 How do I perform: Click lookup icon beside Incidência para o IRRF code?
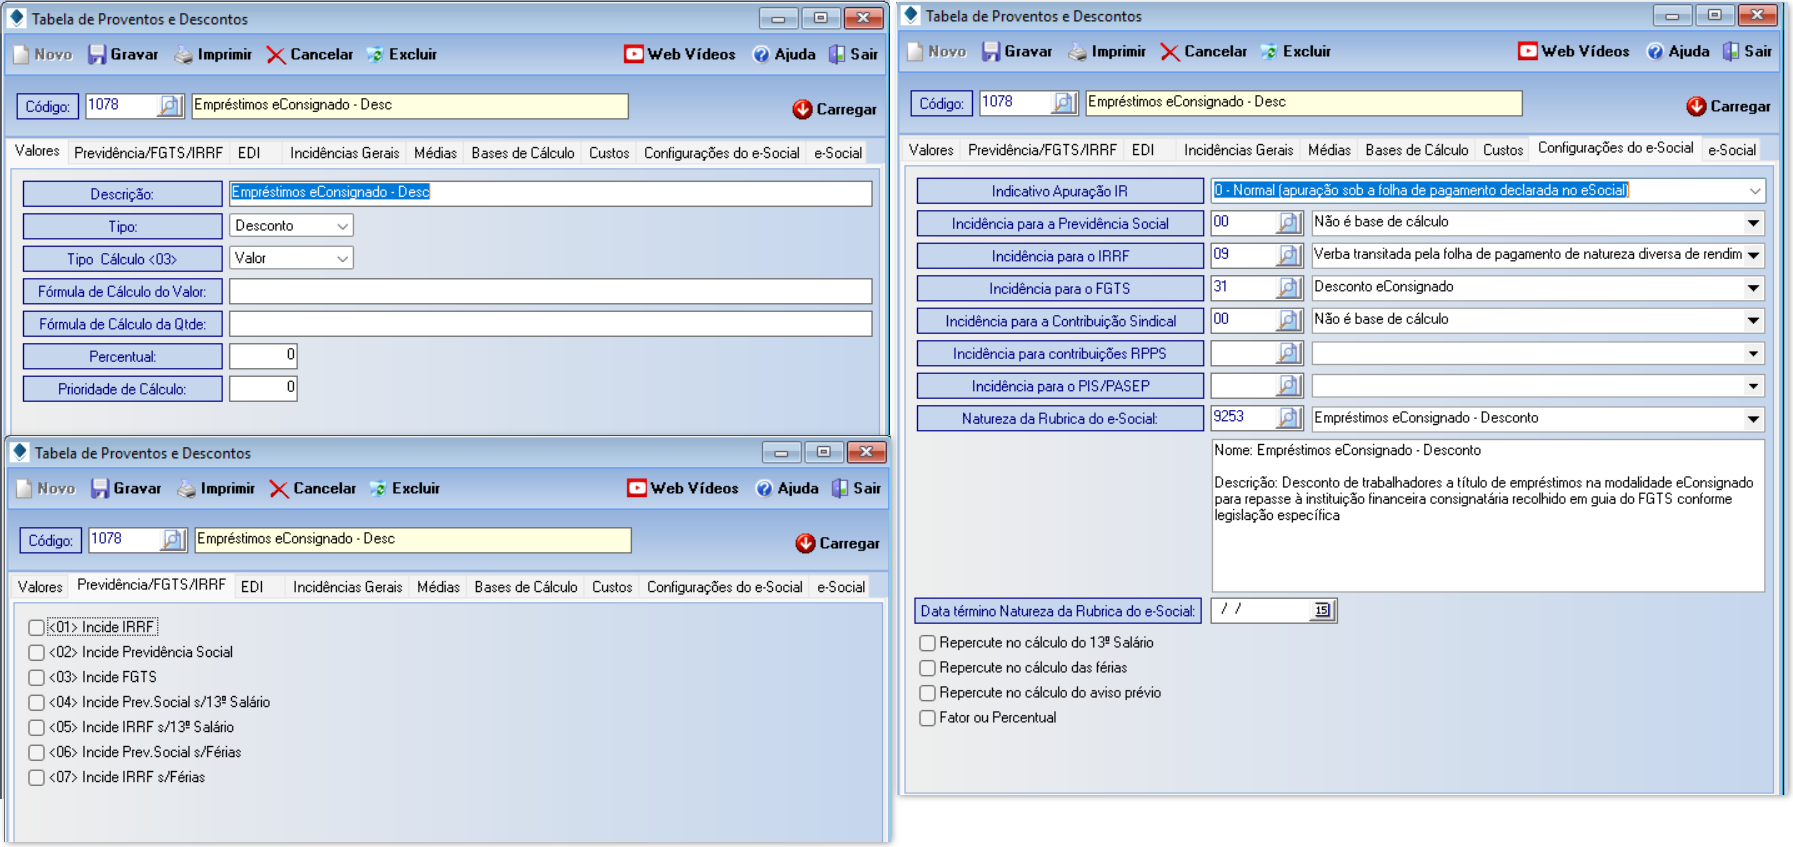click(x=1289, y=256)
